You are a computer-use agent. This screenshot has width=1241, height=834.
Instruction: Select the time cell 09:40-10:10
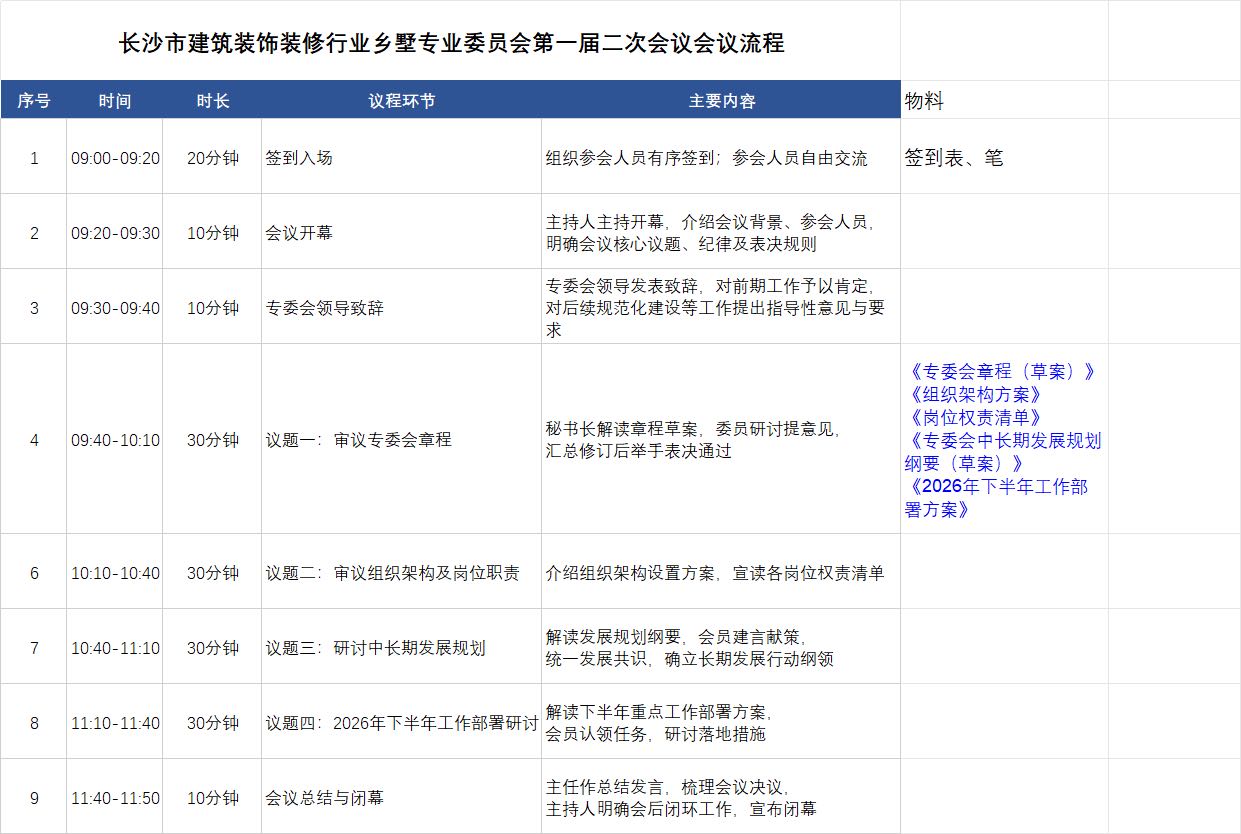point(115,439)
